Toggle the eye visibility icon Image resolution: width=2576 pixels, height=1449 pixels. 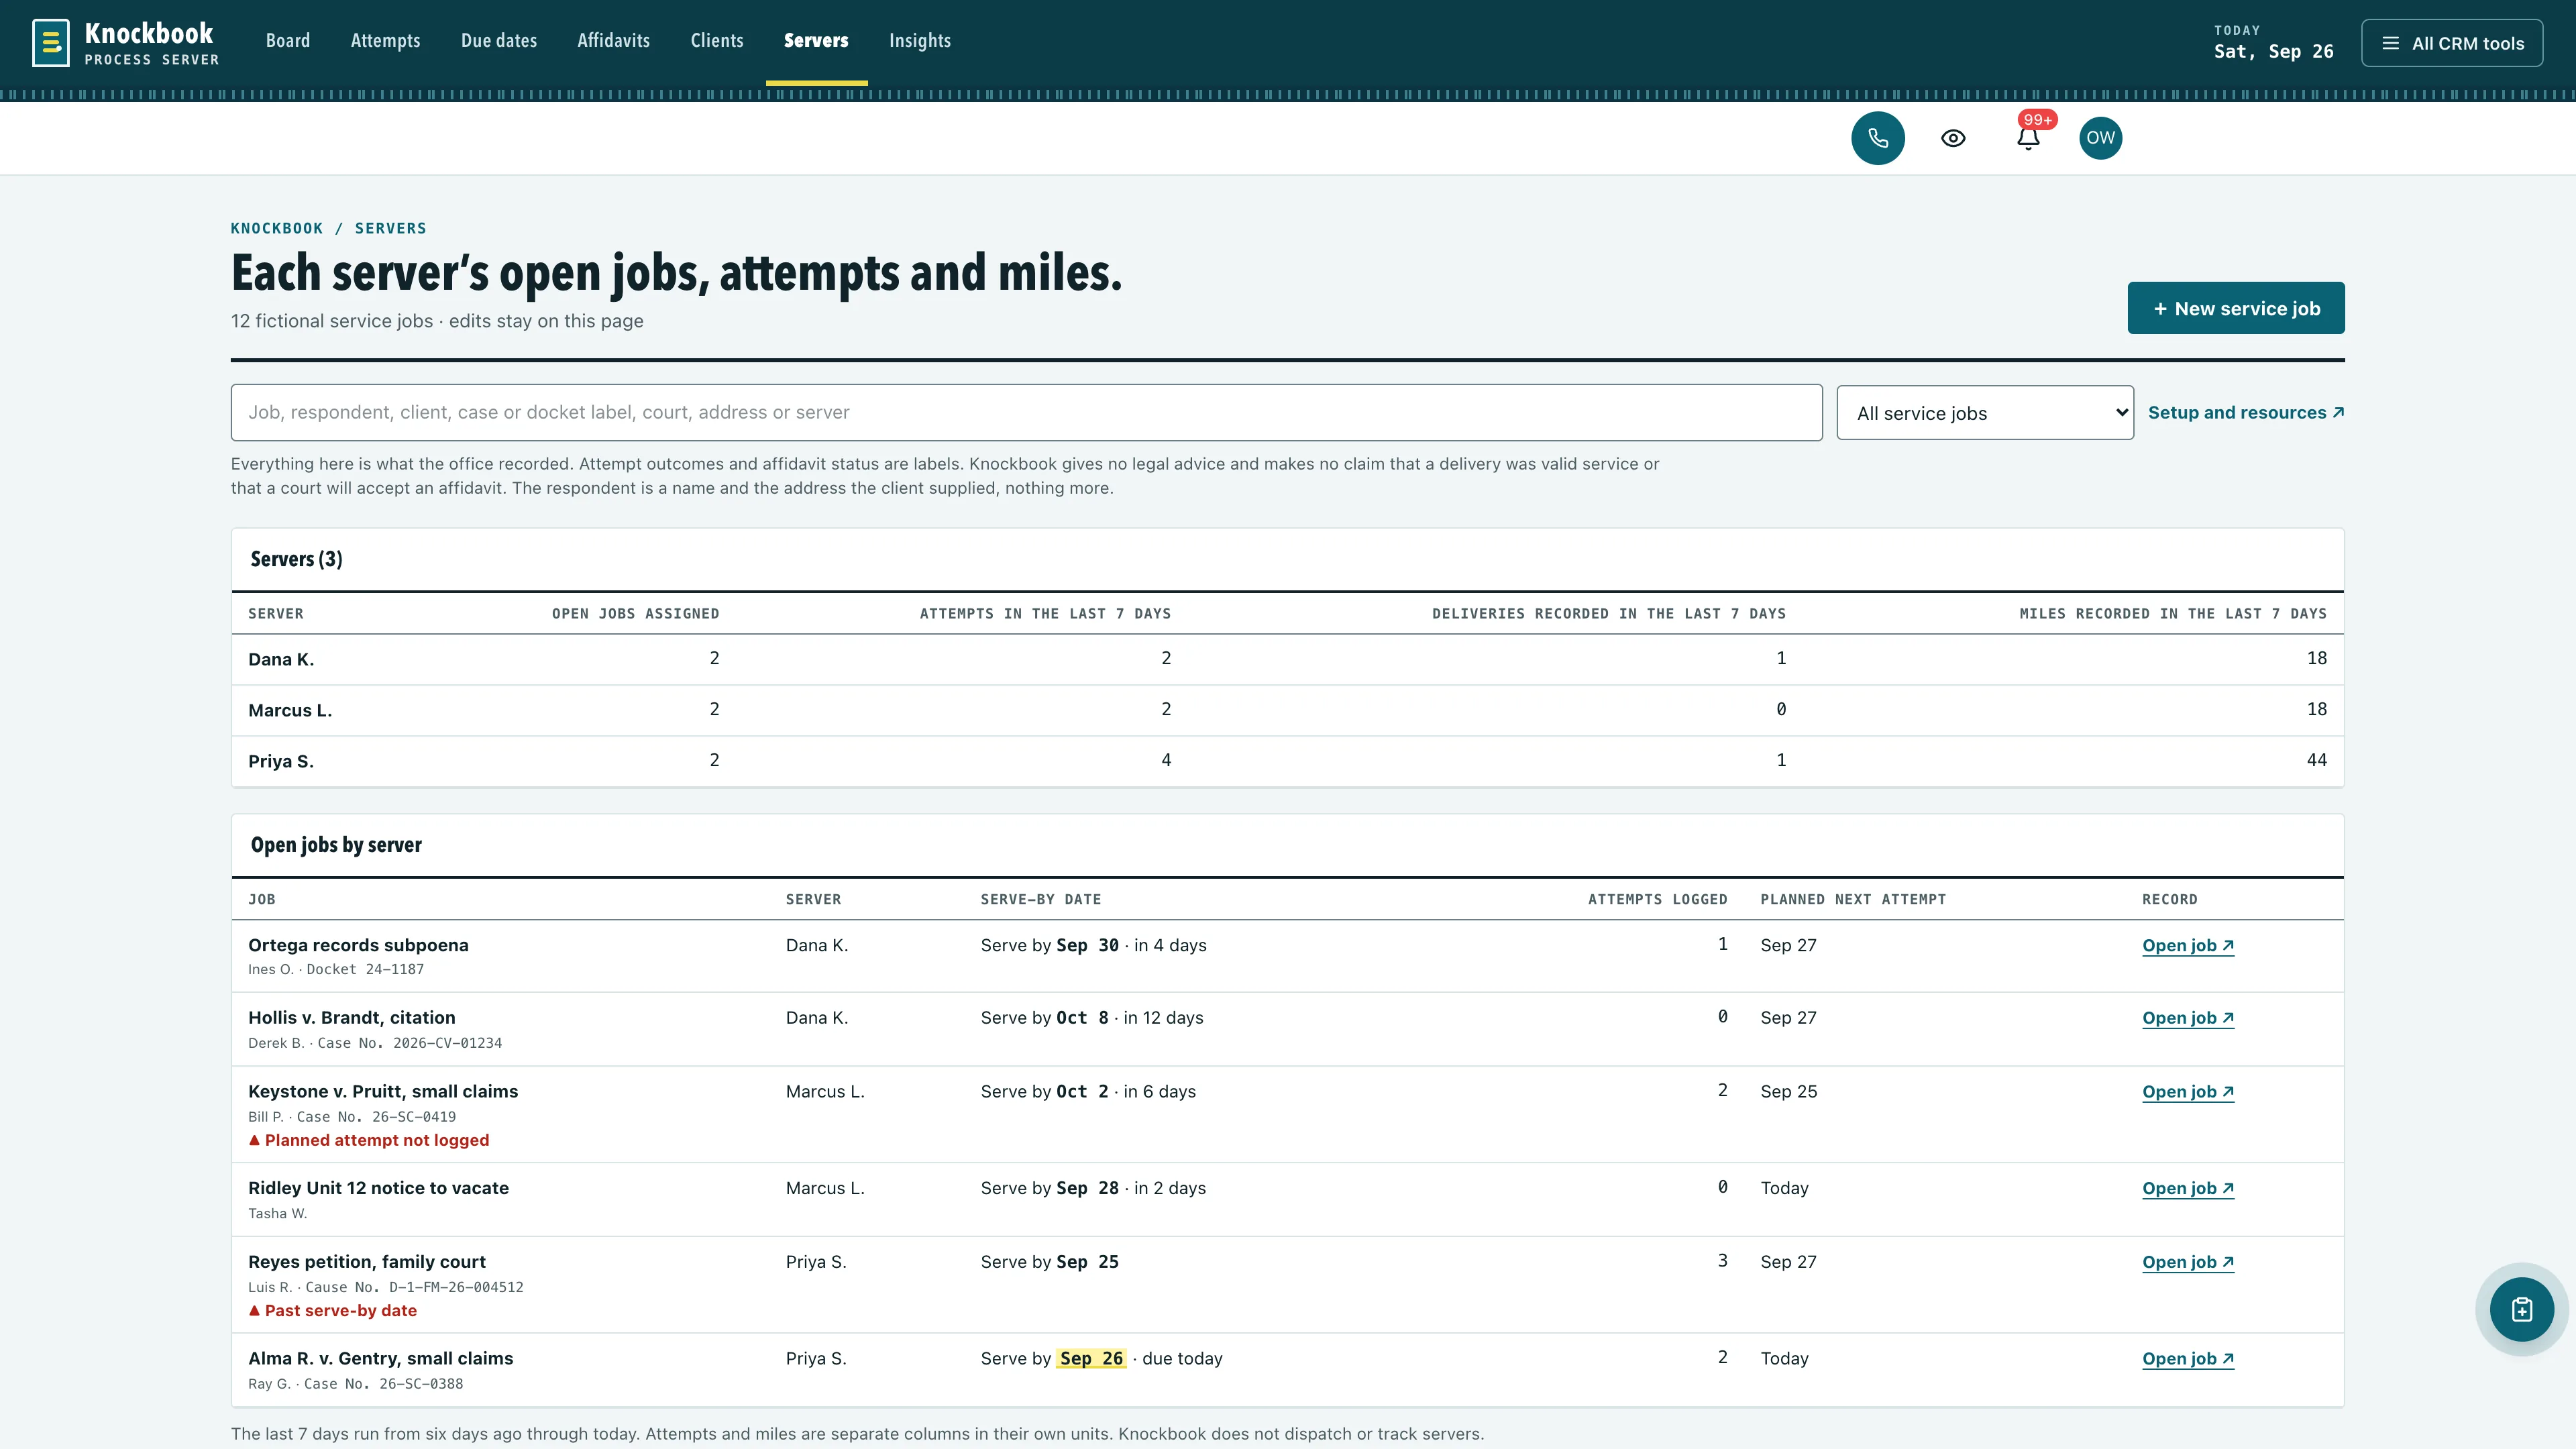[x=1953, y=138]
